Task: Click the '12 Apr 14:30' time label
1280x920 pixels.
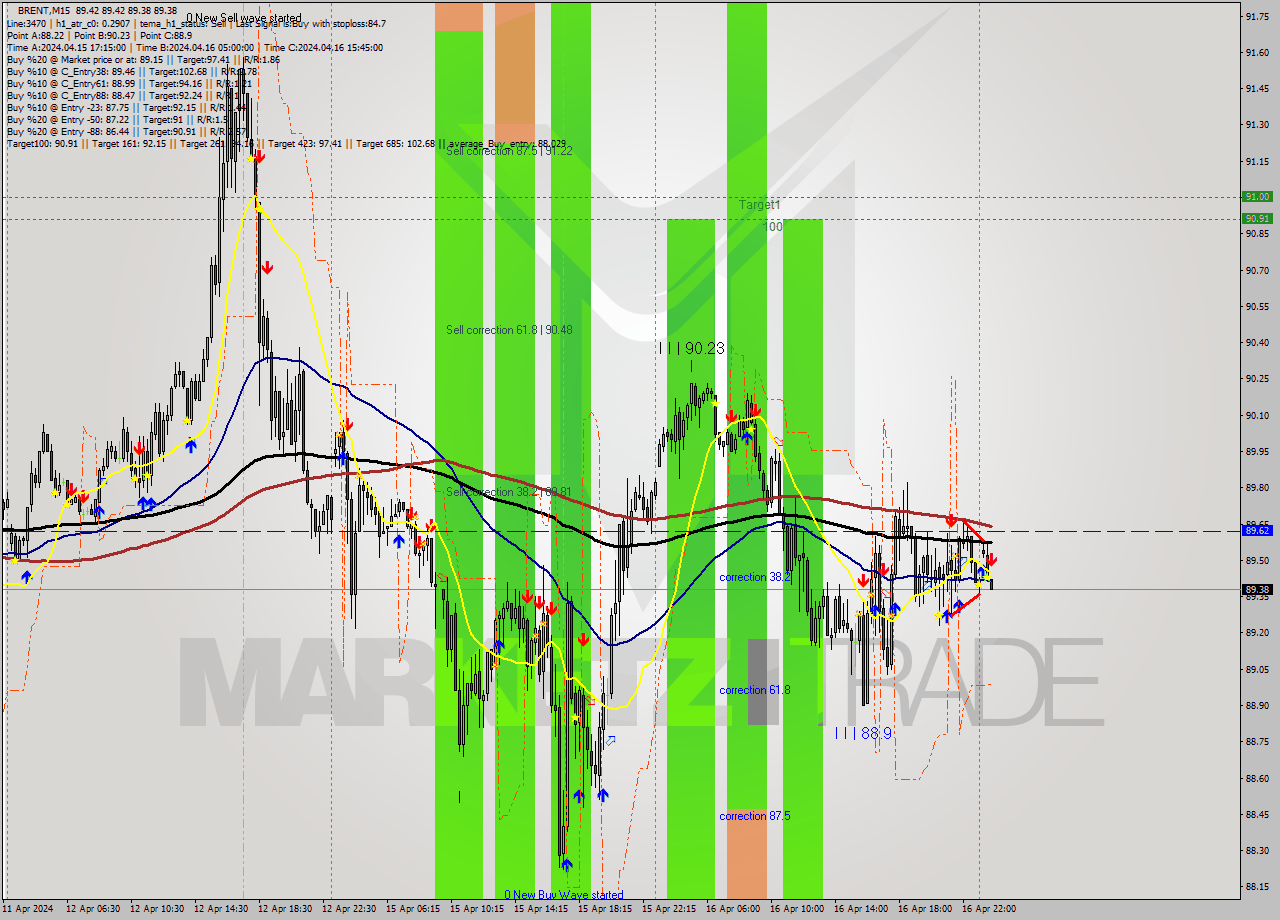Action: [x=221, y=909]
